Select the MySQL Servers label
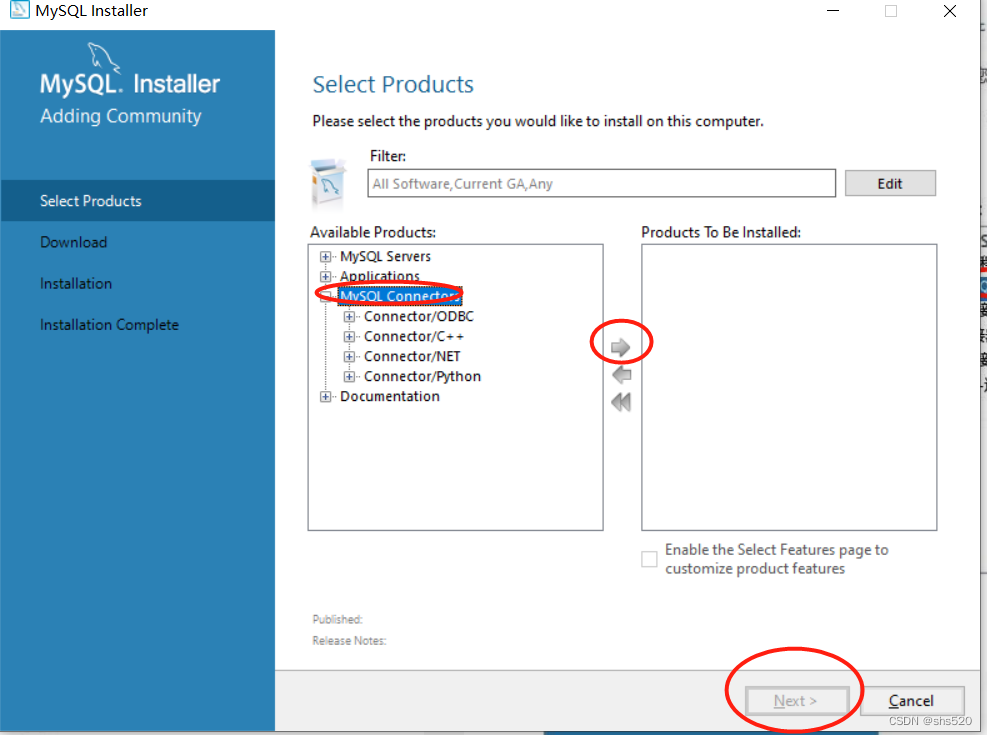Image resolution: width=987 pixels, height=735 pixels. (385, 256)
